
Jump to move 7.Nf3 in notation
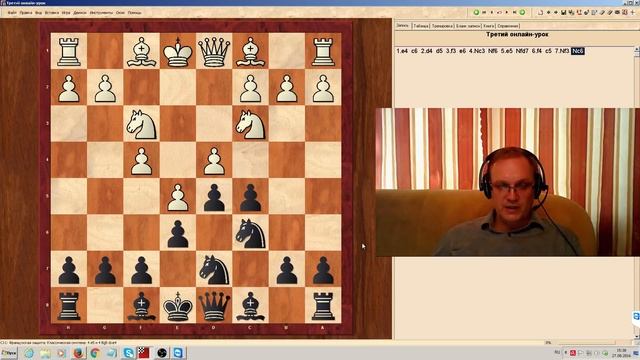562,51
